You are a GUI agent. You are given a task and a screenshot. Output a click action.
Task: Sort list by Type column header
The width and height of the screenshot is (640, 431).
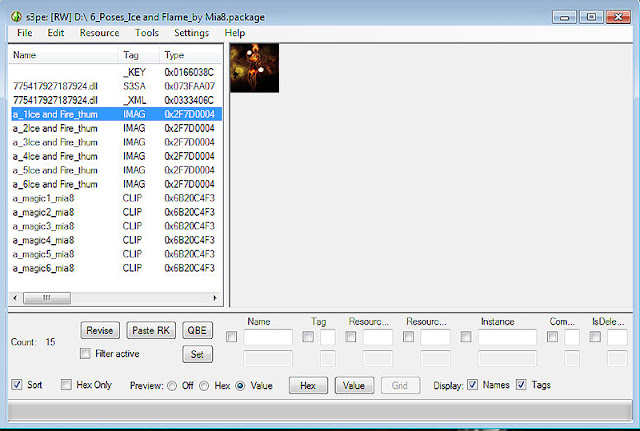pos(191,55)
